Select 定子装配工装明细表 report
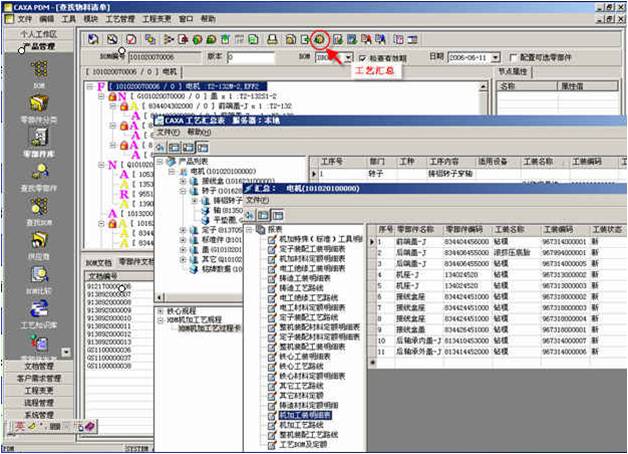This screenshot has height=454, width=628. coord(312,249)
